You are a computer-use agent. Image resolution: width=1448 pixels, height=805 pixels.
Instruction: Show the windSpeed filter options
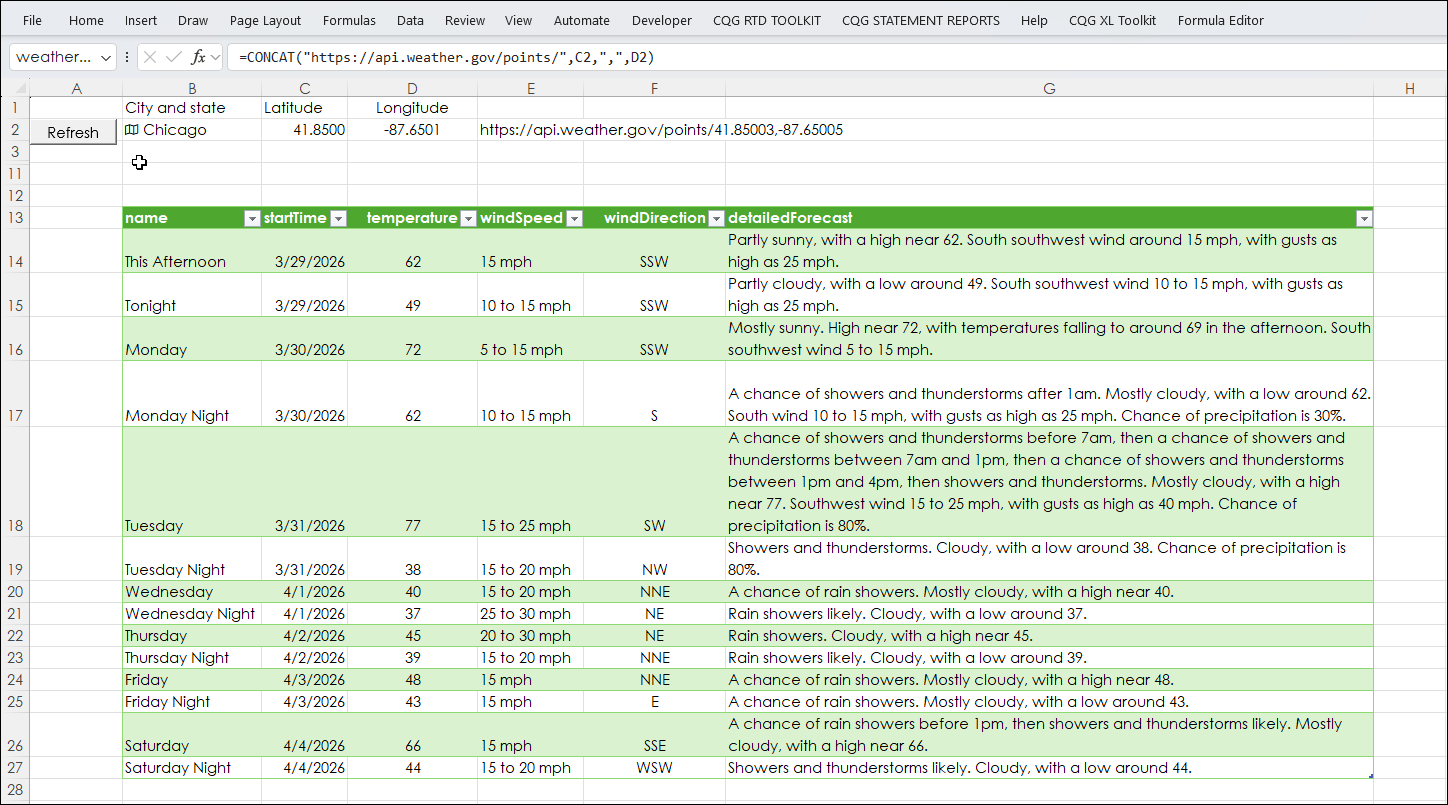pyautogui.click(x=574, y=218)
